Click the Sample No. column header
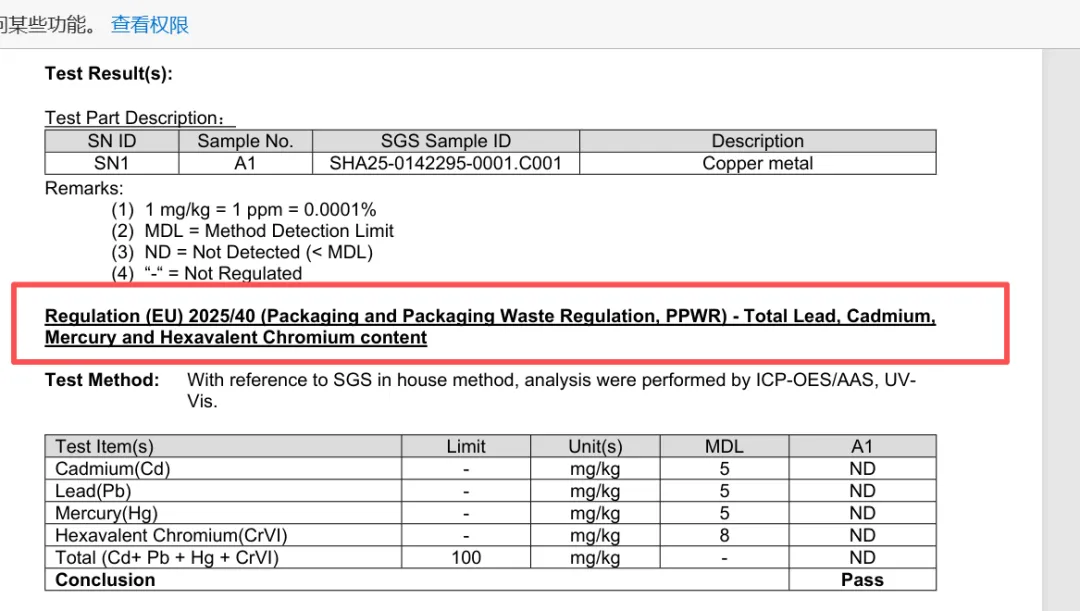This screenshot has width=1080, height=611. pos(245,141)
